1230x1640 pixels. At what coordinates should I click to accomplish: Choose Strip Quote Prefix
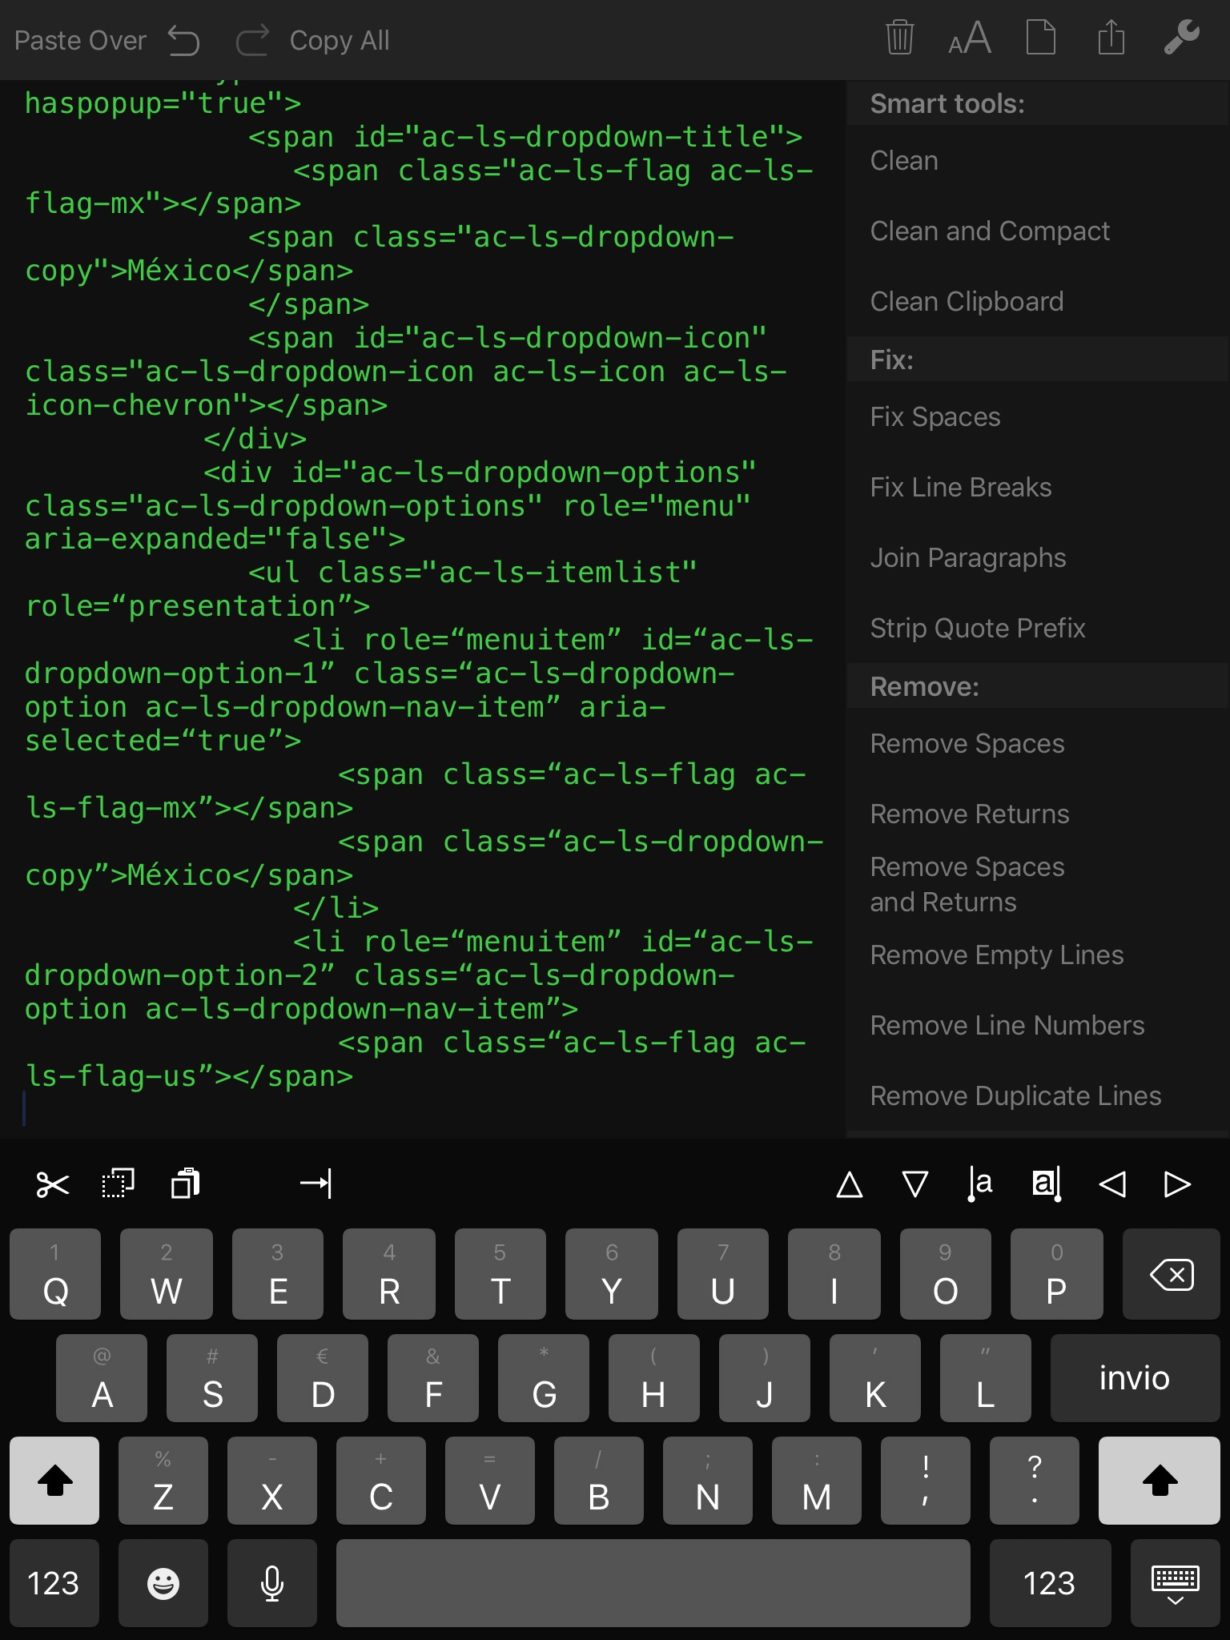(x=1038, y=628)
